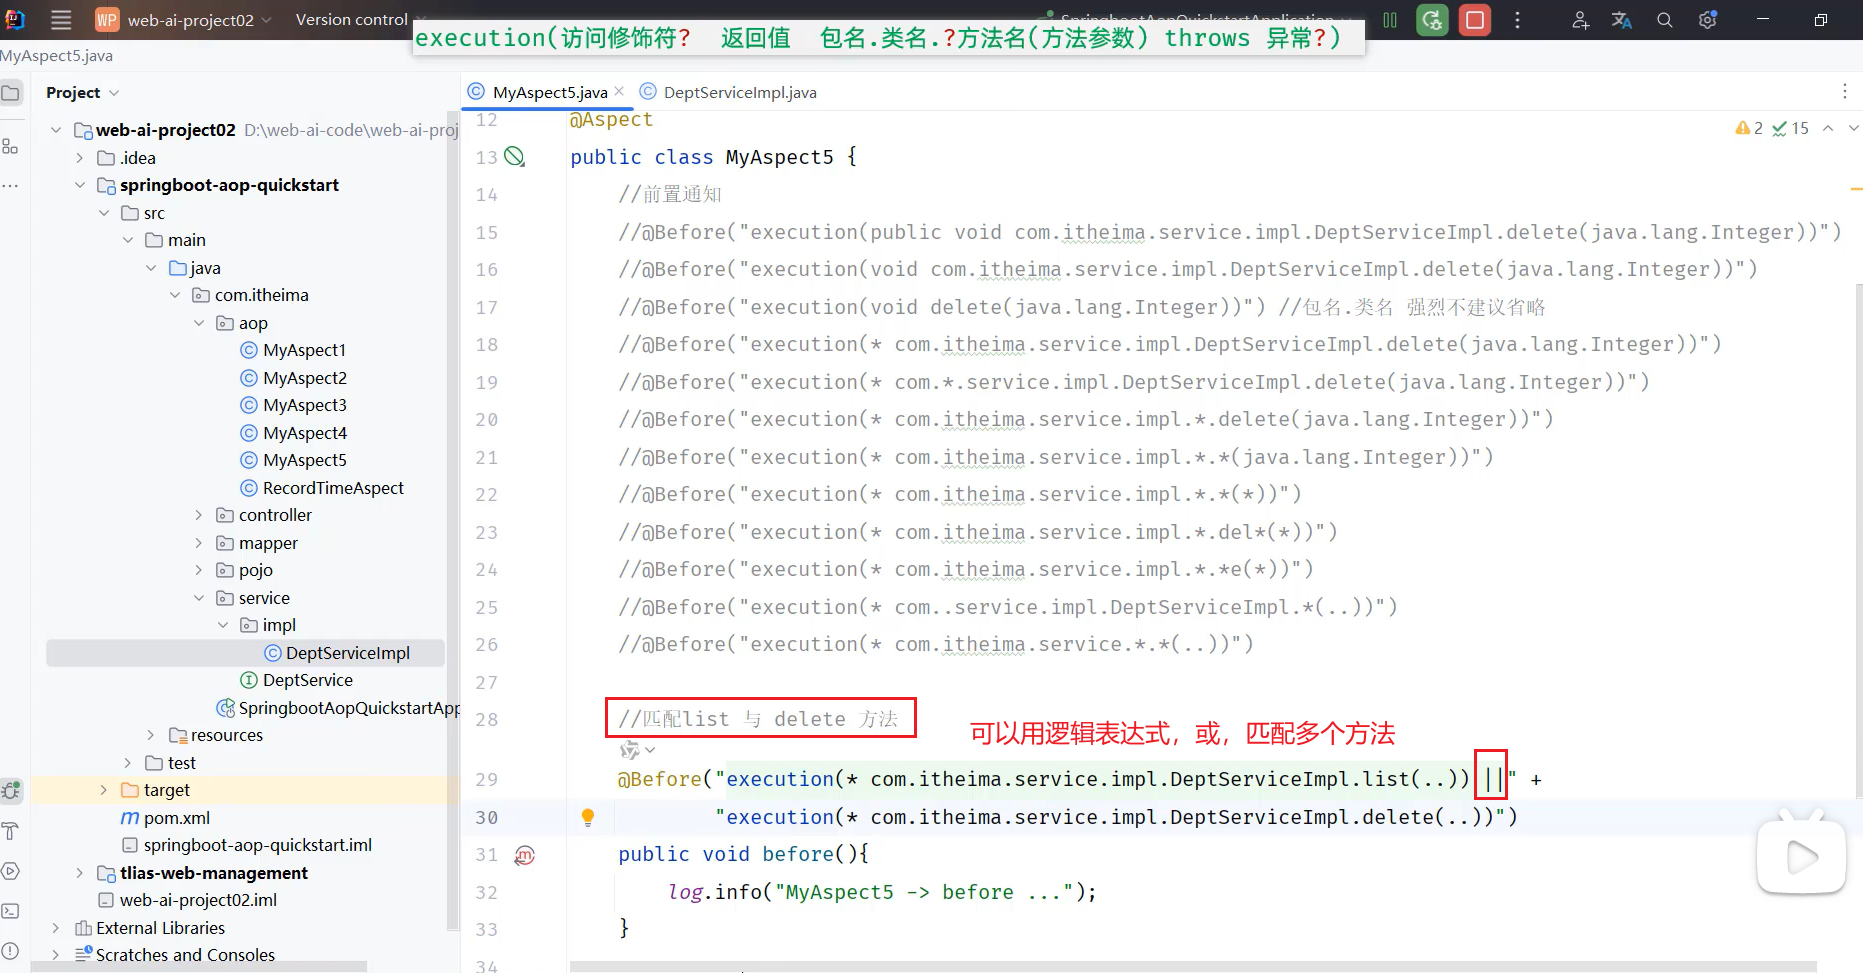This screenshot has height=973, width=1863.
Task: Collapse the src folder
Action: (x=104, y=213)
